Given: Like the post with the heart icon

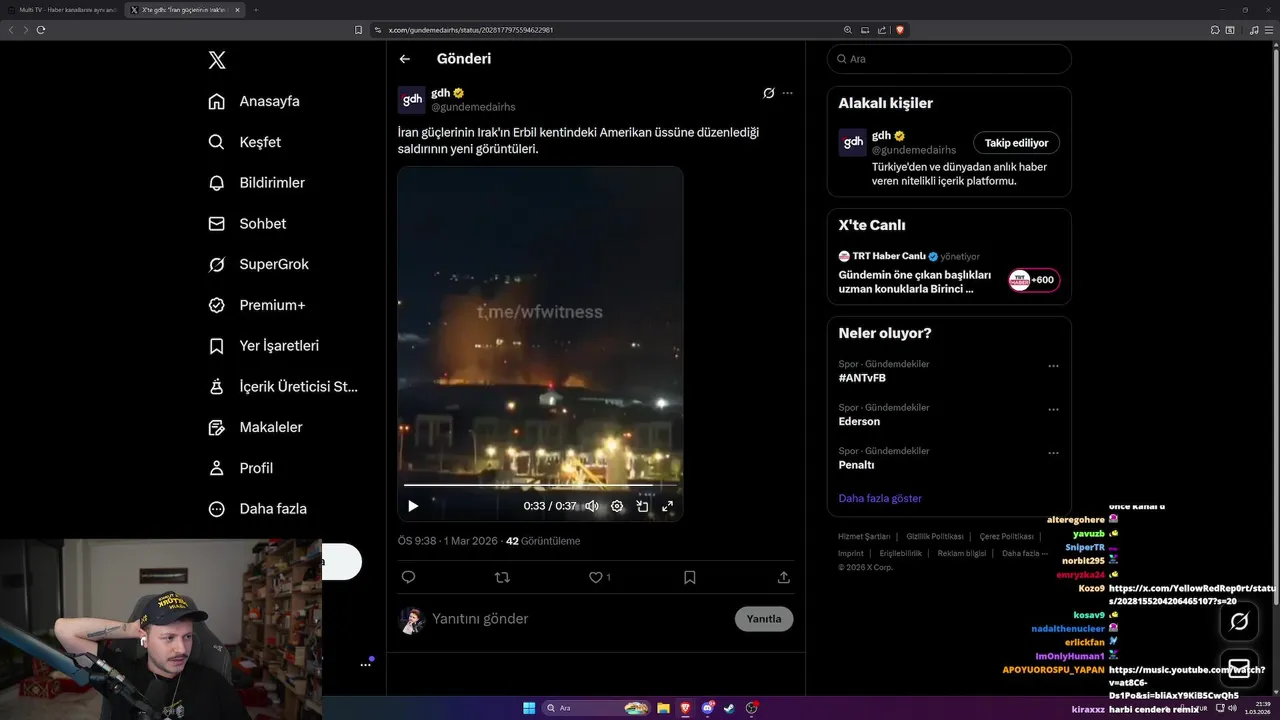Looking at the screenshot, I should click(x=595, y=577).
